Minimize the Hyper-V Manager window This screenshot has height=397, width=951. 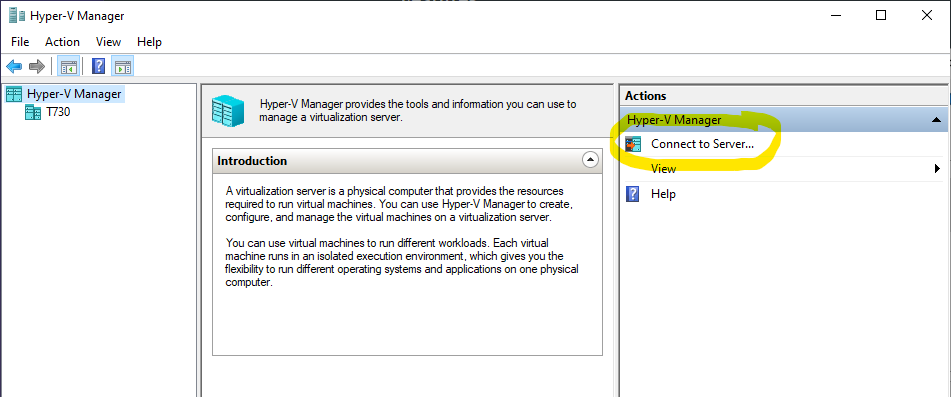(x=835, y=16)
